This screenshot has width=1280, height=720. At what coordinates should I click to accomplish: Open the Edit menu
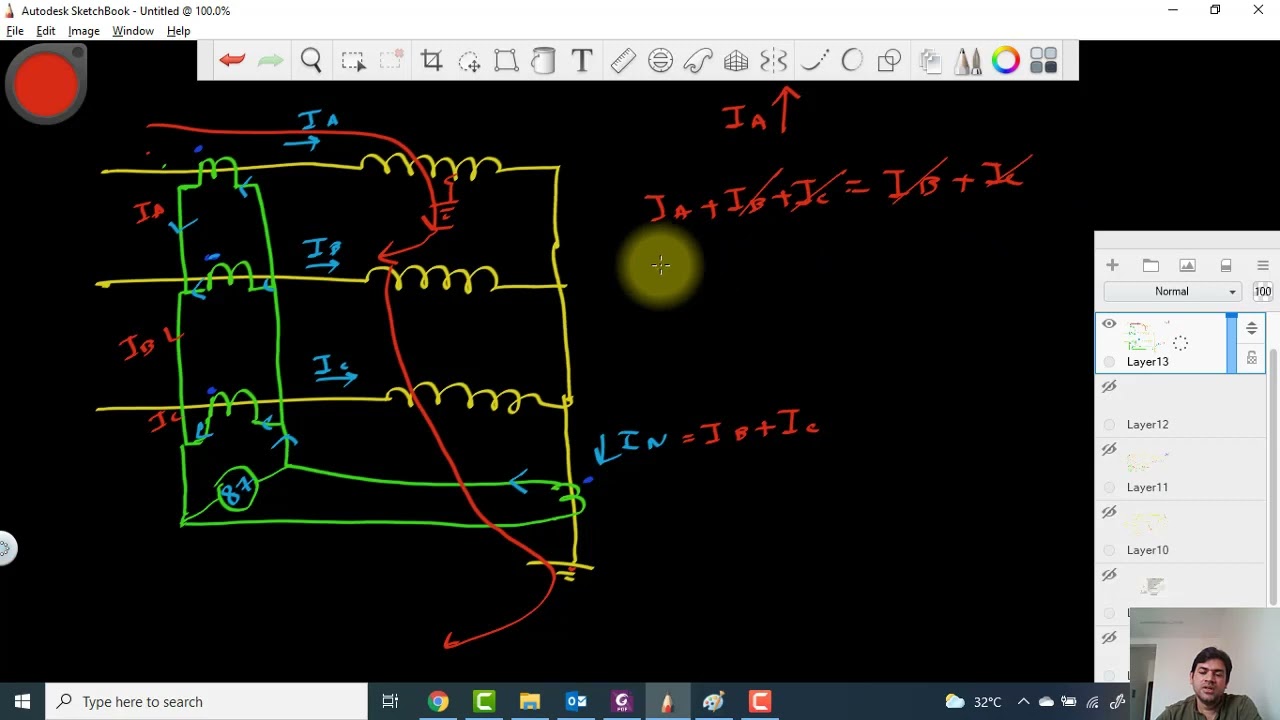[x=46, y=31]
